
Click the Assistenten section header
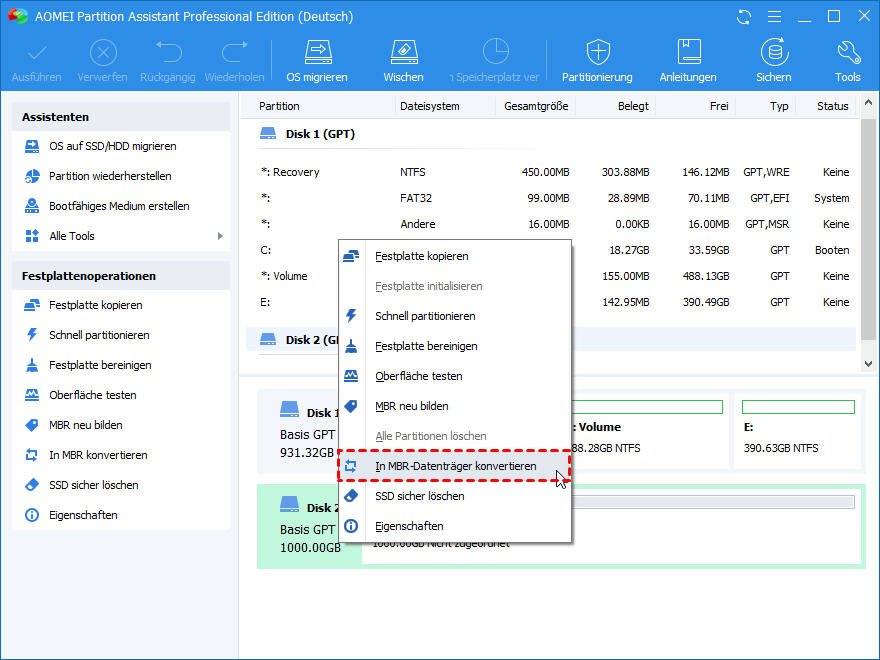121,117
